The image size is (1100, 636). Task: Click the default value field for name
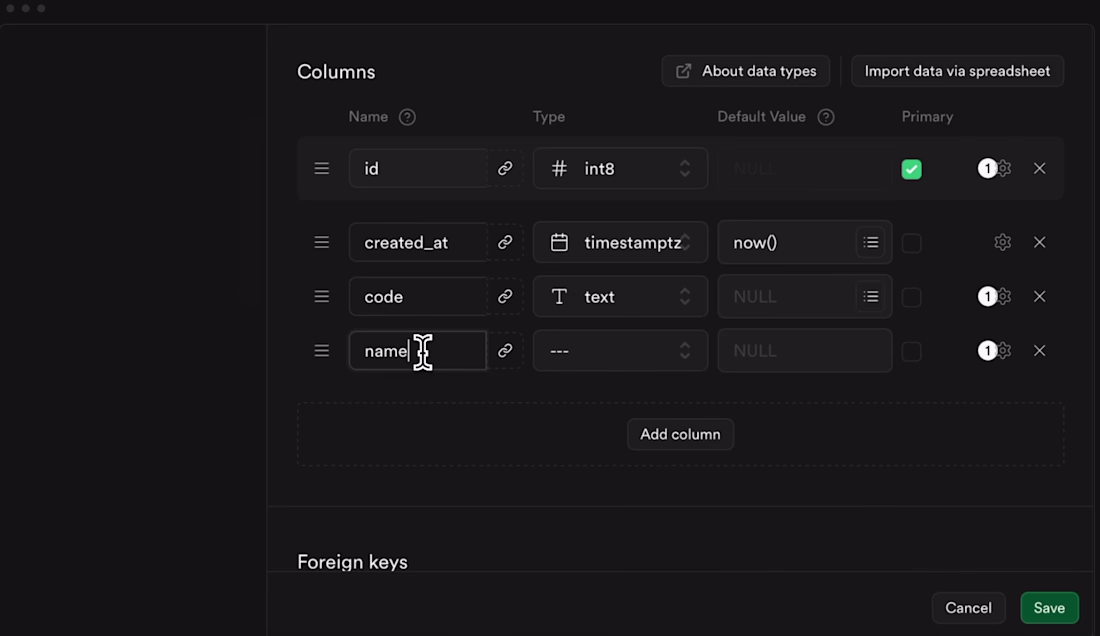(x=804, y=351)
